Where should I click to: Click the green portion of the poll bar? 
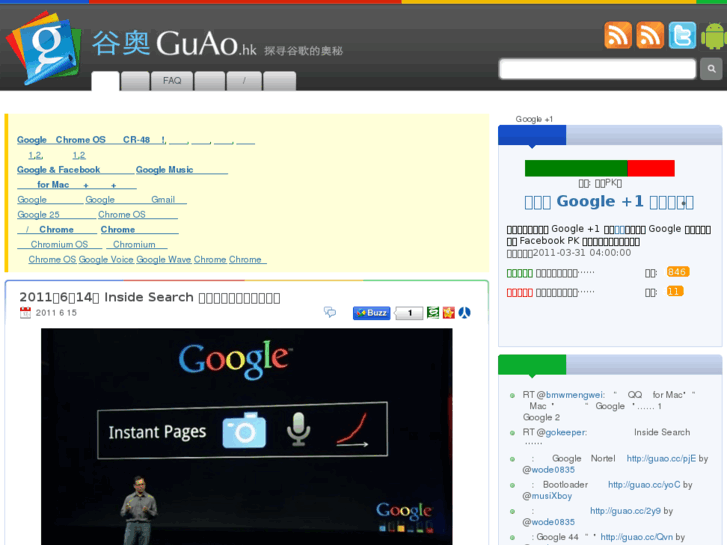576,168
